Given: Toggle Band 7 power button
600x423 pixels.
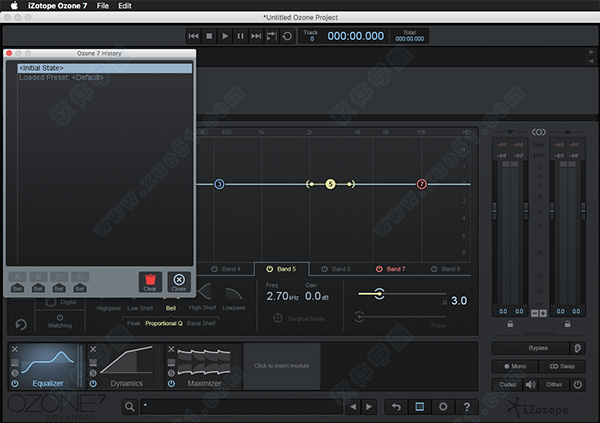Looking at the screenshot, I should pos(379,269).
